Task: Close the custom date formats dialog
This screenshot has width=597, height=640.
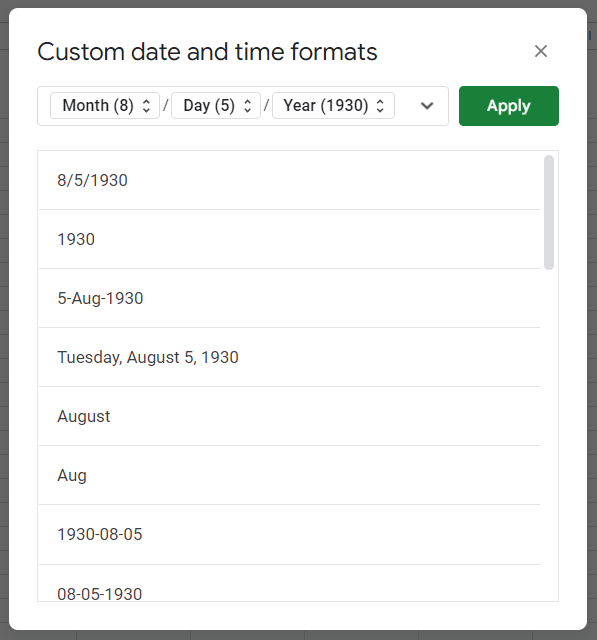Action: pyautogui.click(x=541, y=51)
